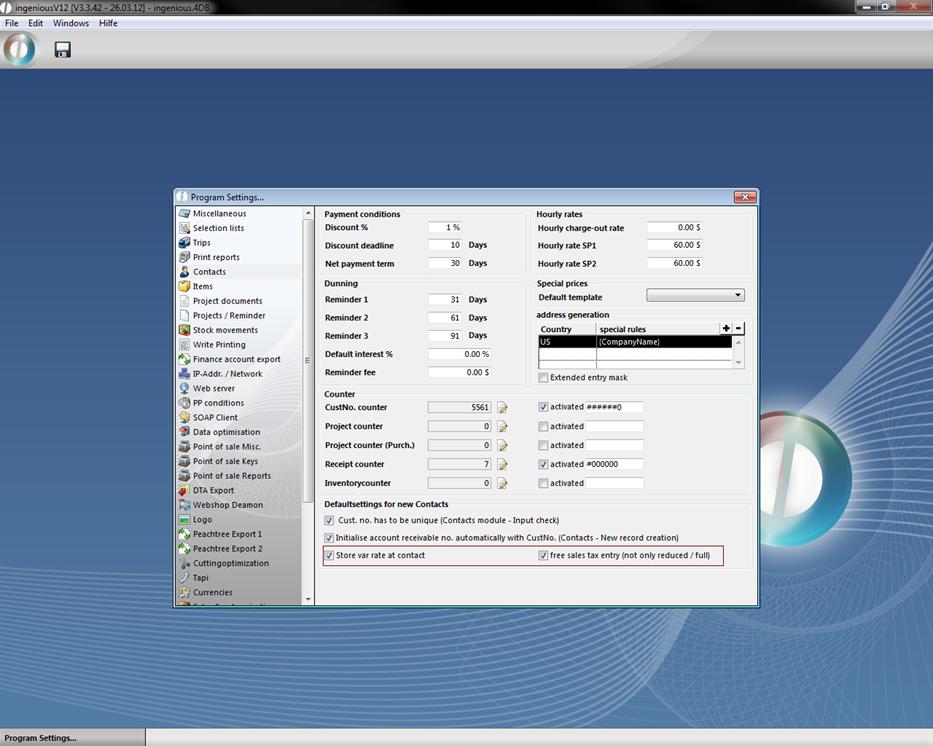Remove address rule with minus button

tap(739, 328)
